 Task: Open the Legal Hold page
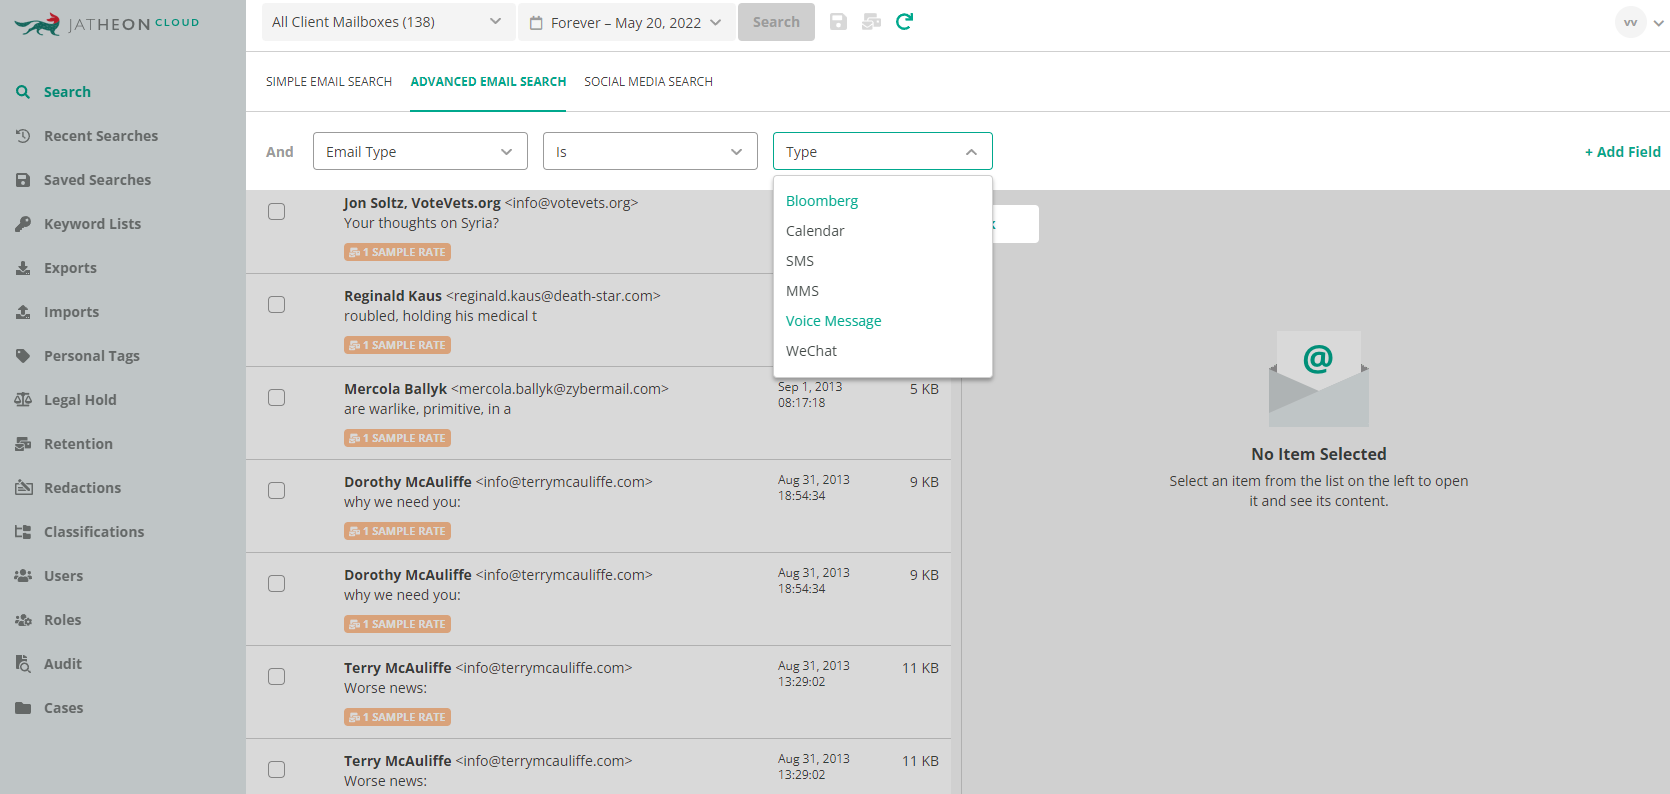(80, 400)
